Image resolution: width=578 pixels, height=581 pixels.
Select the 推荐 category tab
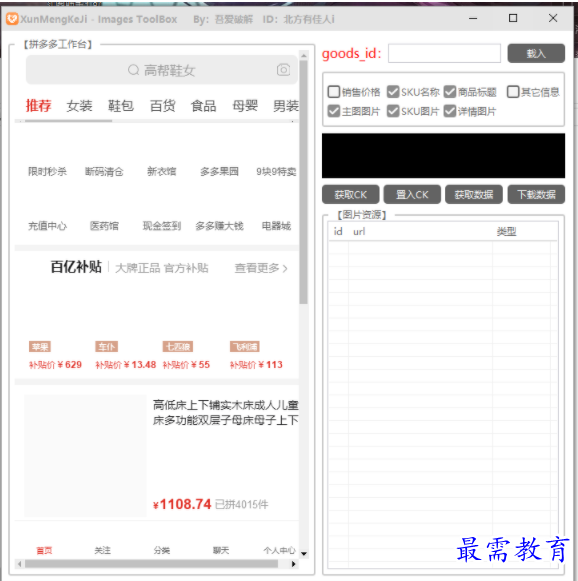tap(39, 106)
